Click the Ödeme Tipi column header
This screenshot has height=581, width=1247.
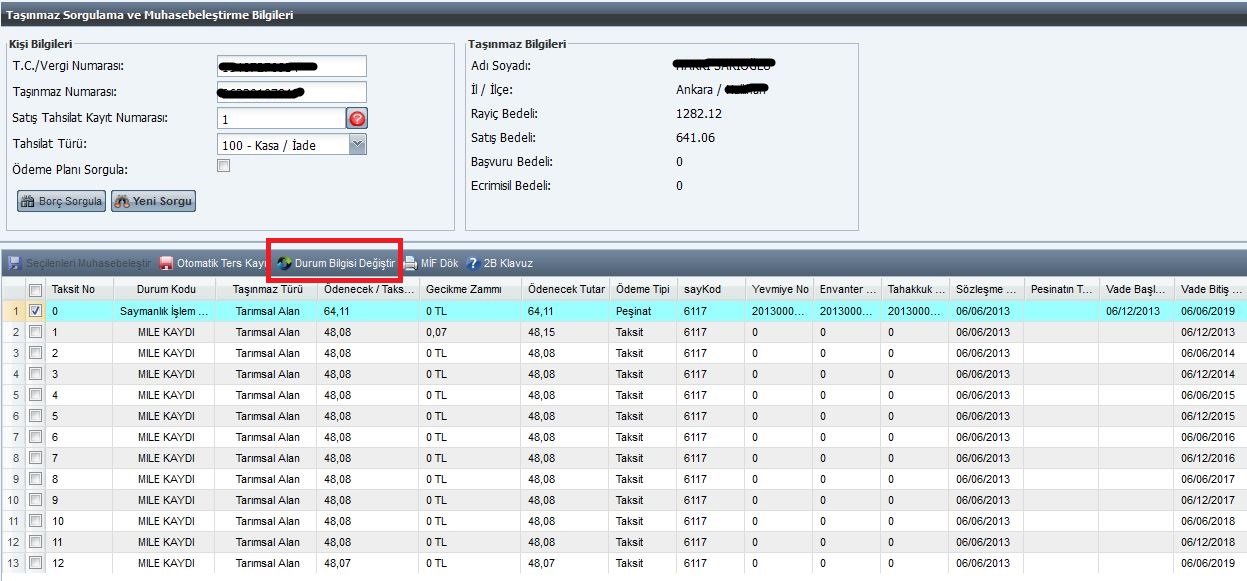pyautogui.click(x=643, y=290)
